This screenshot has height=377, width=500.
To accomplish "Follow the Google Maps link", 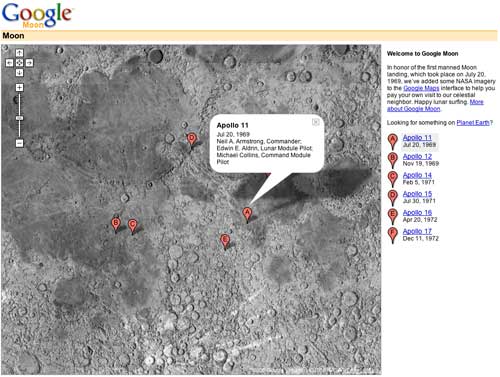I will tap(421, 88).
